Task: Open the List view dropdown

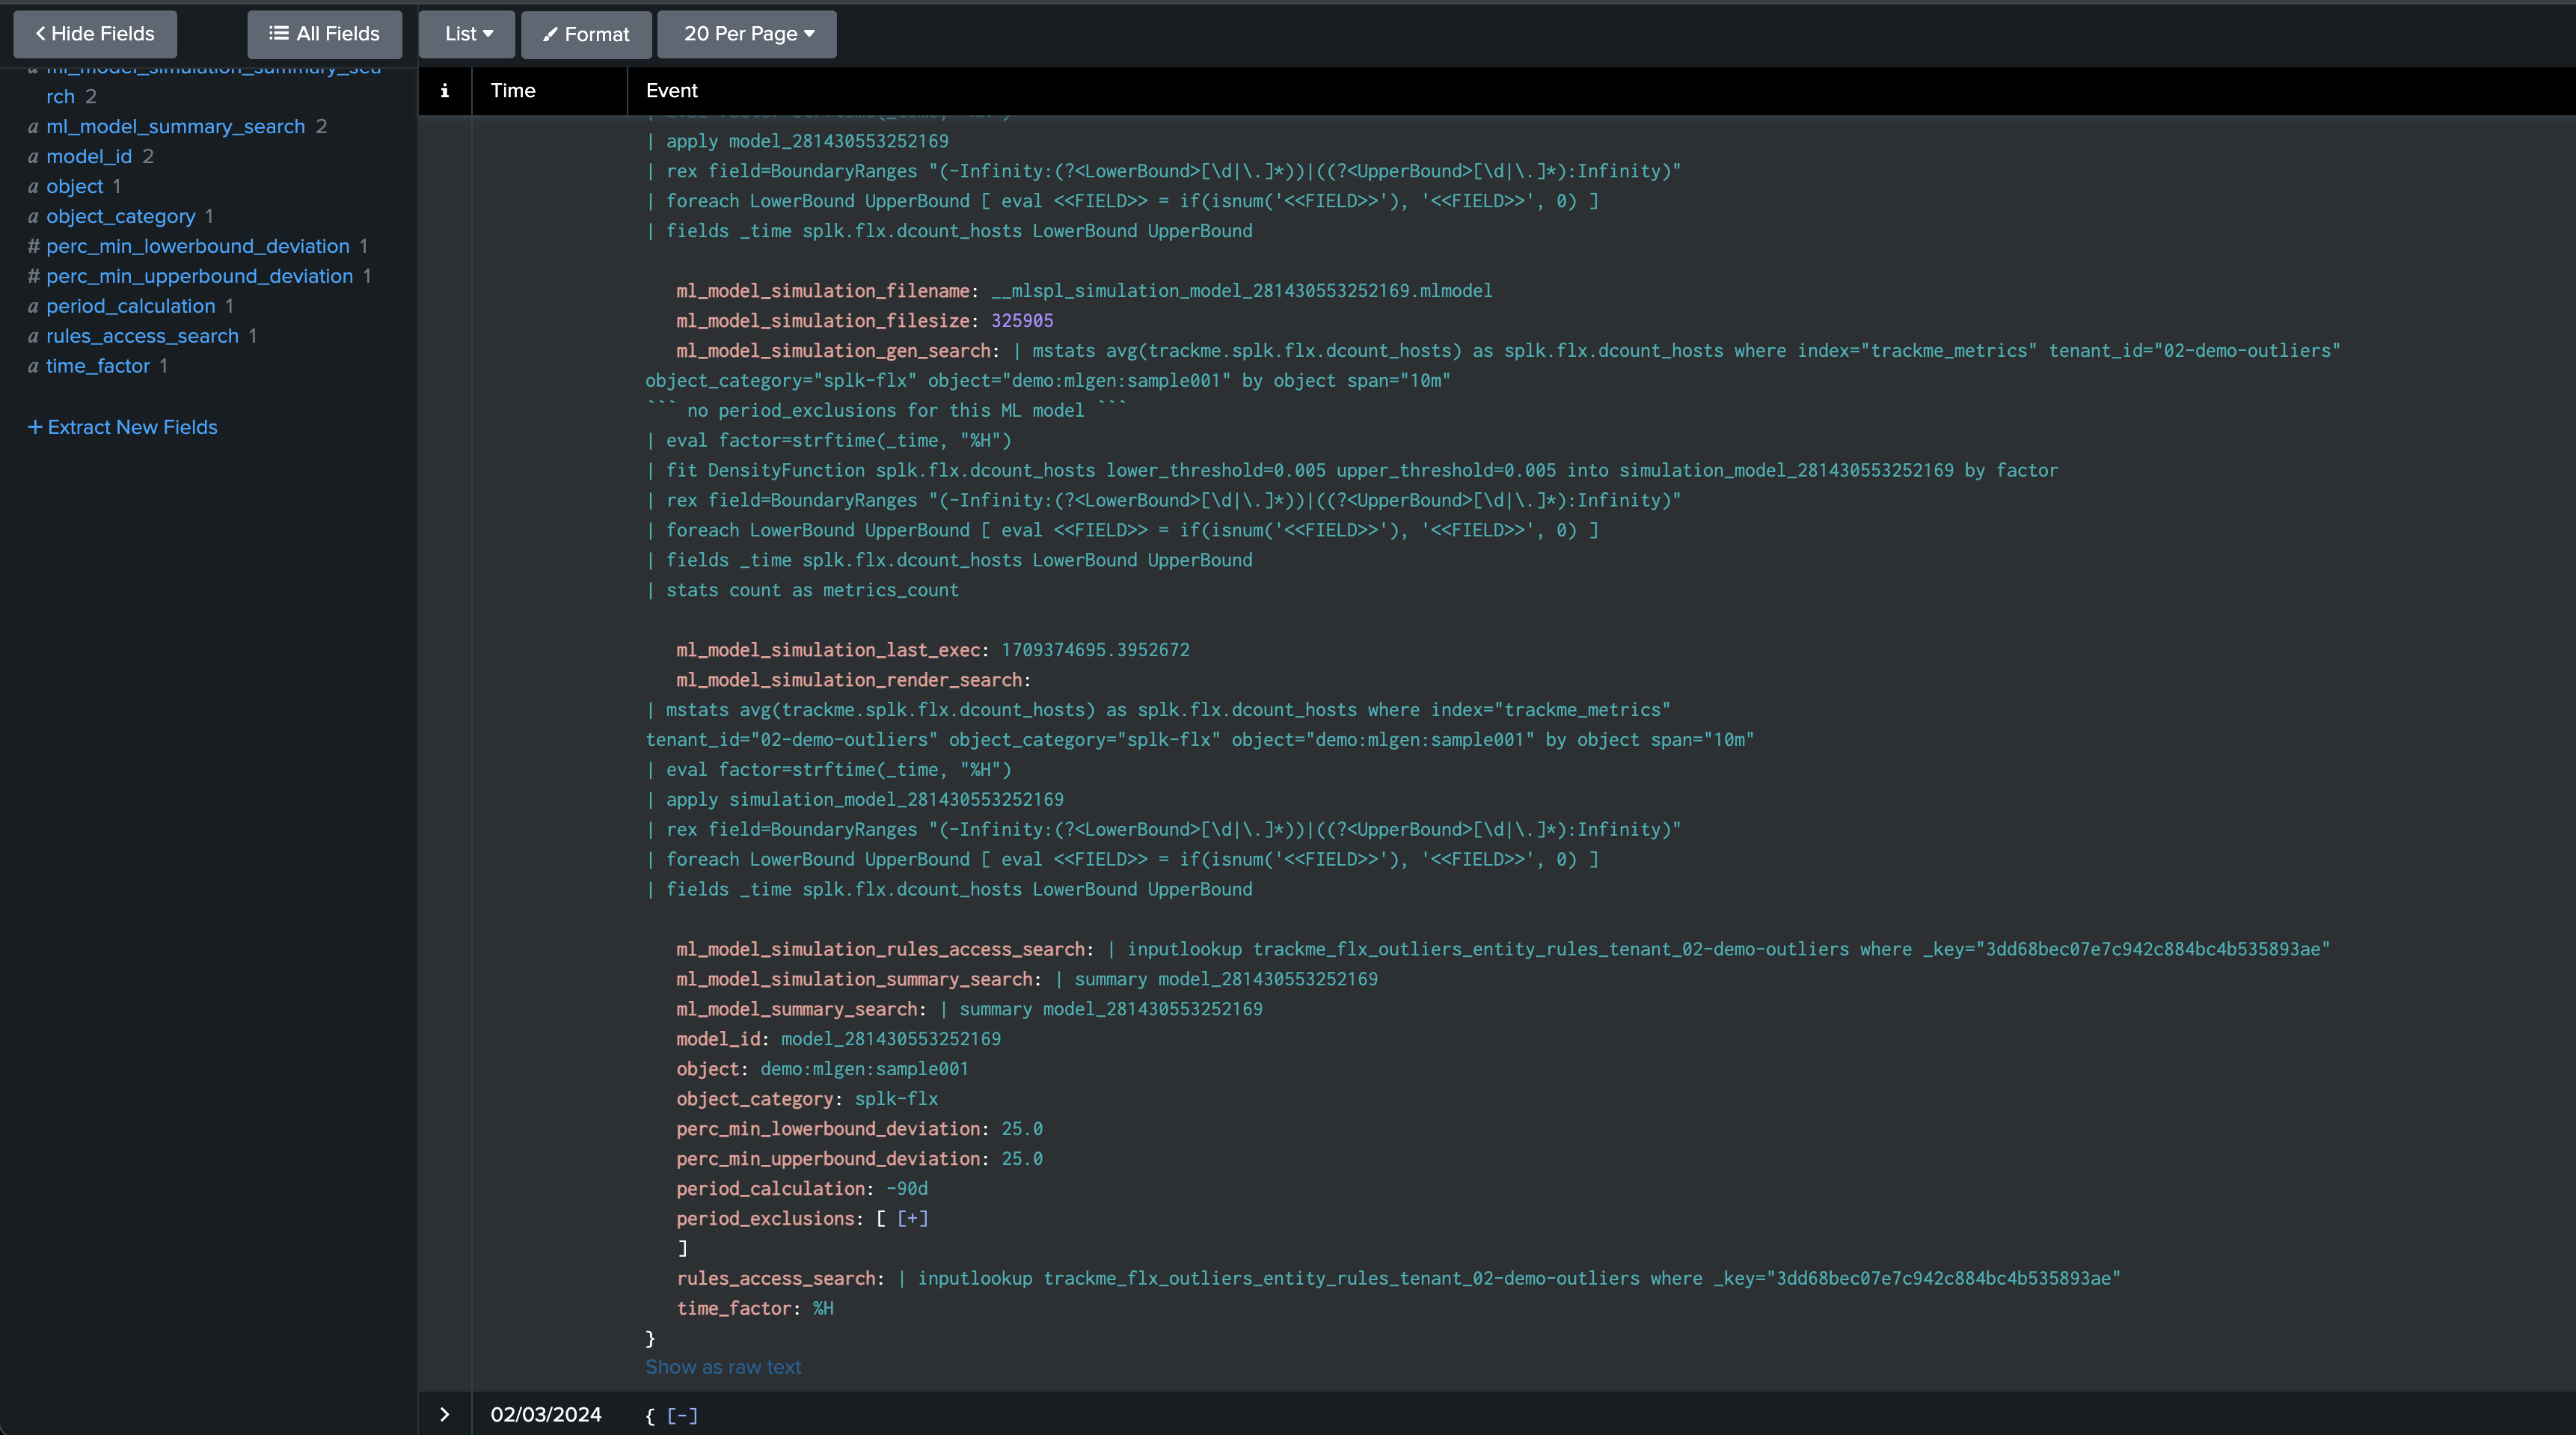Action: pos(467,34)
